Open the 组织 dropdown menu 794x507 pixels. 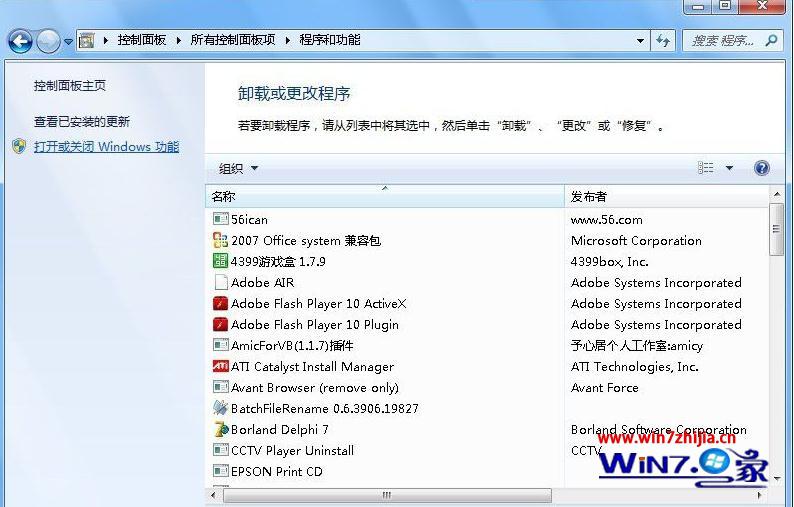pyautogui.click(x=238, y=168)
